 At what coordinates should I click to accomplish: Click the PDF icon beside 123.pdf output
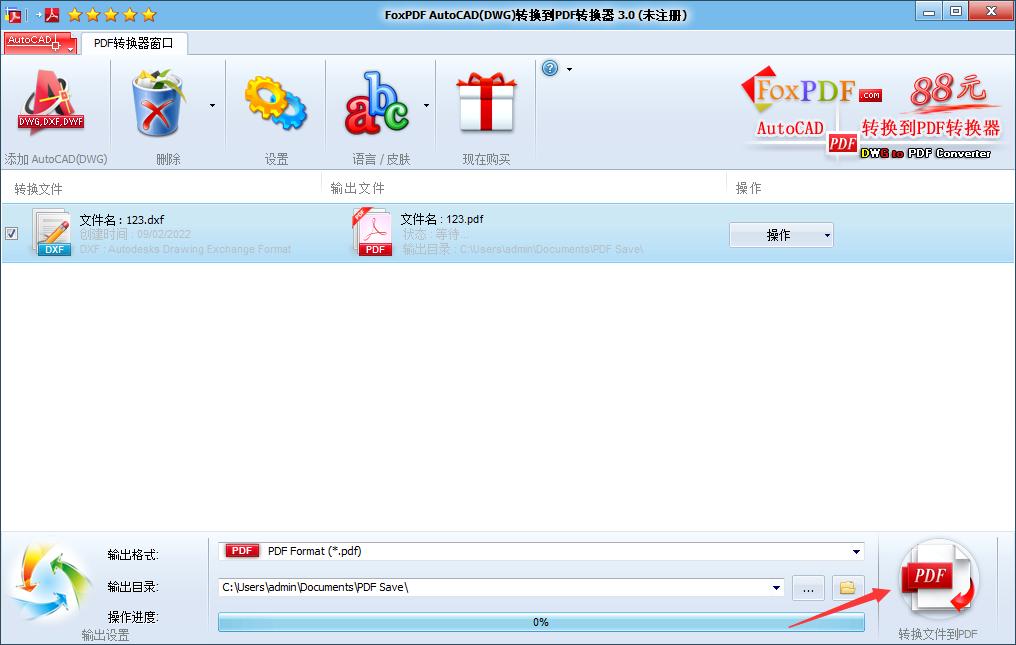tap(373, 231)
